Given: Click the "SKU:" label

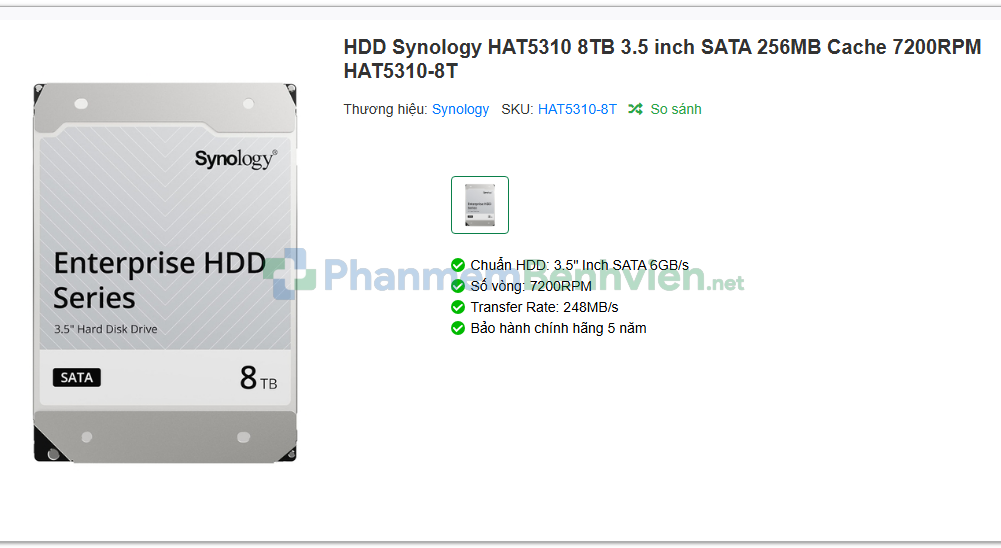Looking at the screenshot, I should click(x=517, y=109).
